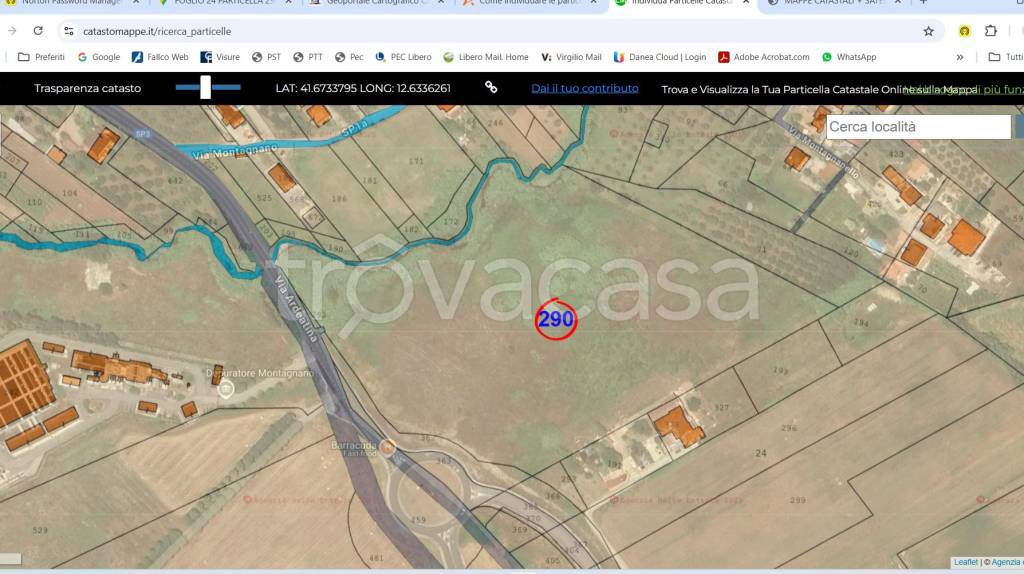
Task: Open the Dai il tuo contributo link
Action: (585, 88)
